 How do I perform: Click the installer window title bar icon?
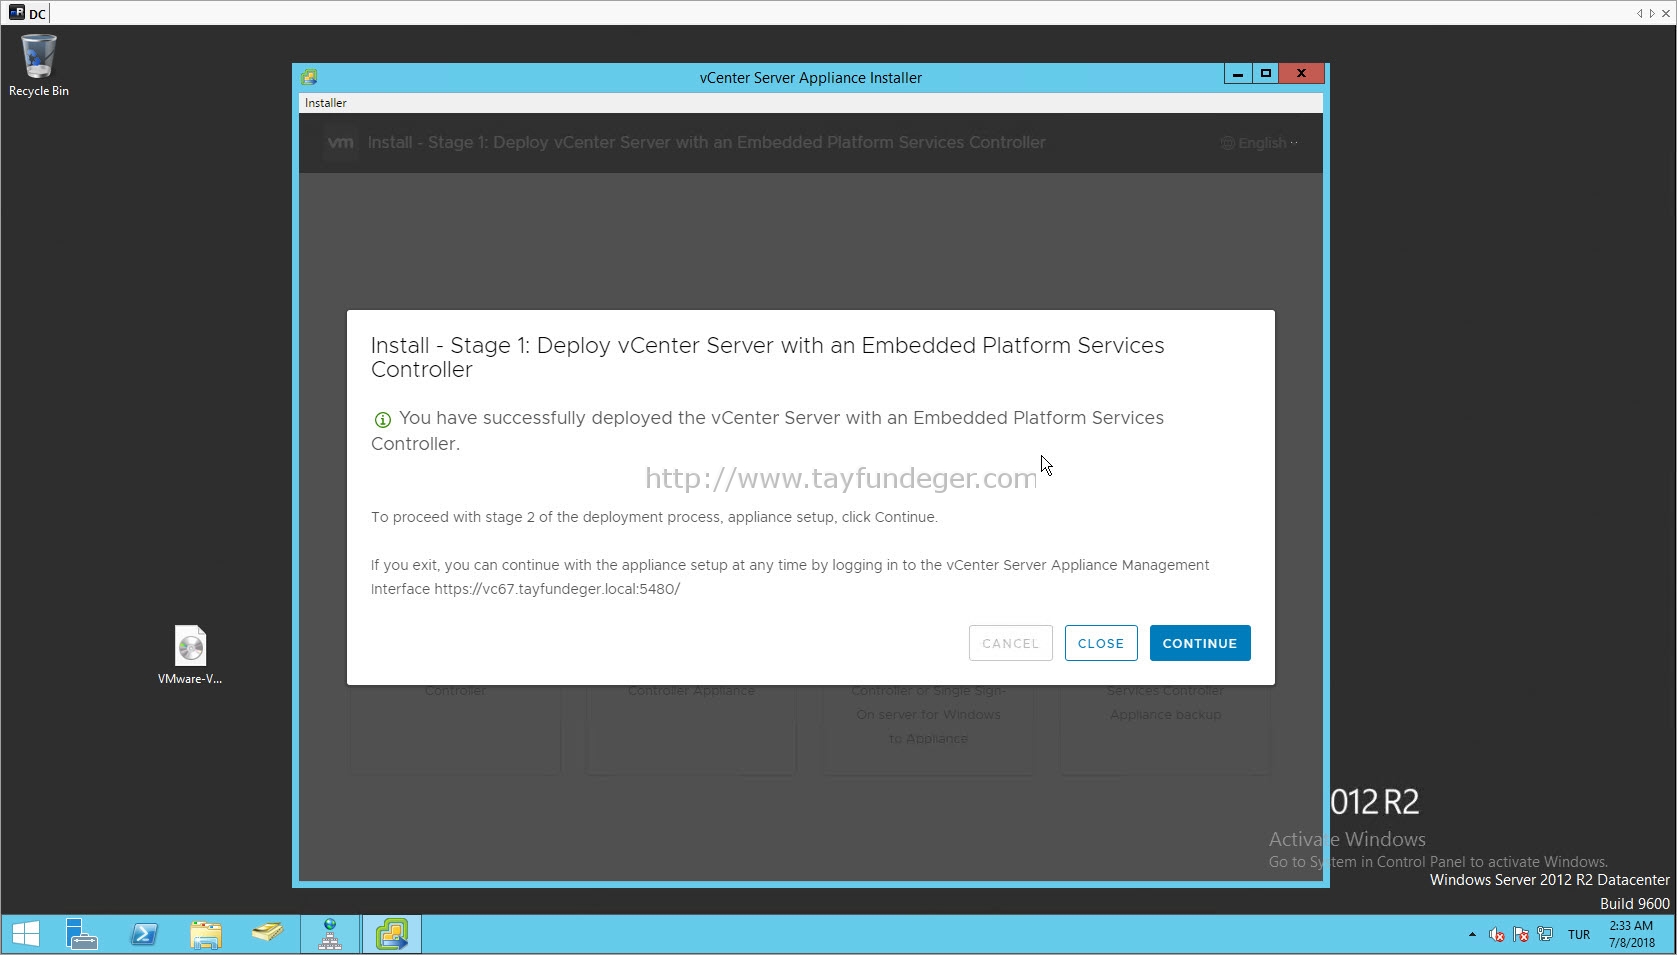click(x=309, y=77)
